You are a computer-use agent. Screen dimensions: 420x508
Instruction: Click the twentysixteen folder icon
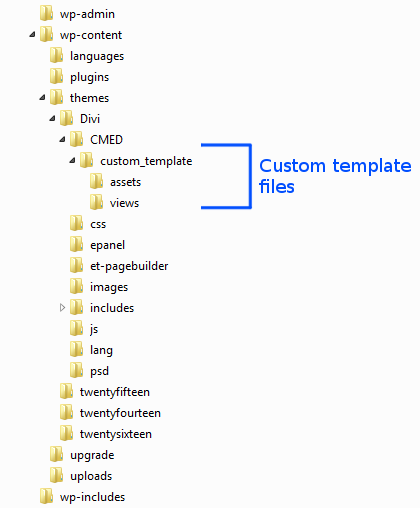pyautogui.click(x=66, y=433)
